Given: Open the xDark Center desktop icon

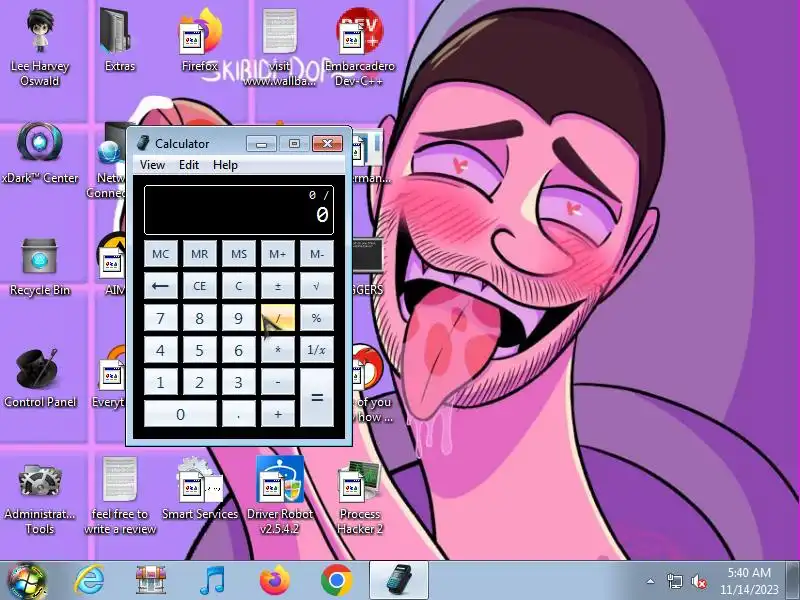Looking at the screenshot, I should coord(40,153).
